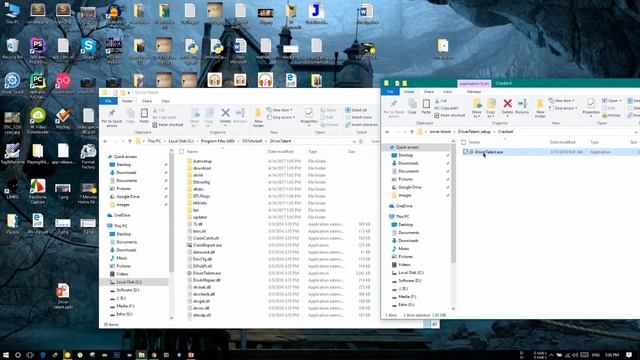Toggle select-all checkbox in DriverTalent file list header
The width and height of the screenshot is (640, 360).
pyautogui.click(x=182, y=151)
